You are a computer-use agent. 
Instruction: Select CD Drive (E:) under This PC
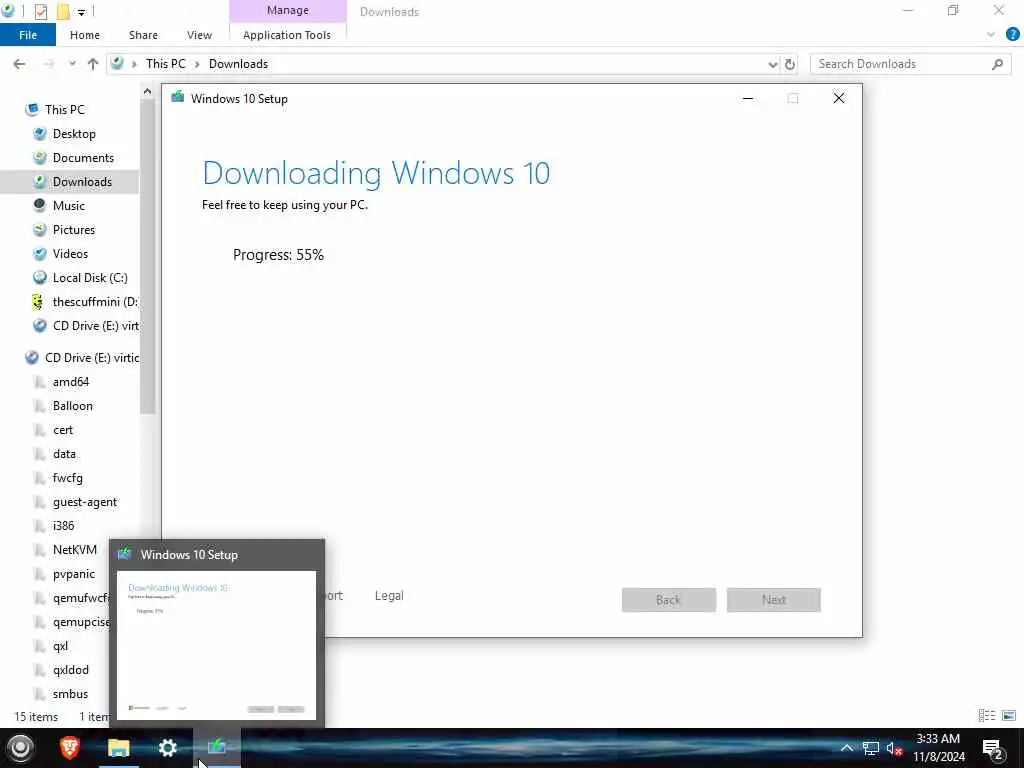[x=95, y=326]
